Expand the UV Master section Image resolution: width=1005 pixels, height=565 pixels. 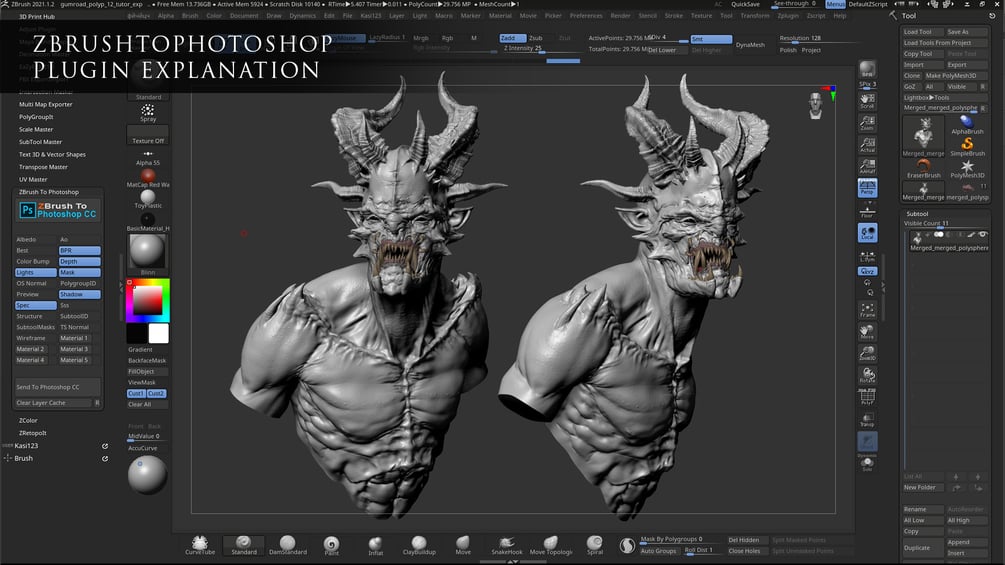click(33, 179)
